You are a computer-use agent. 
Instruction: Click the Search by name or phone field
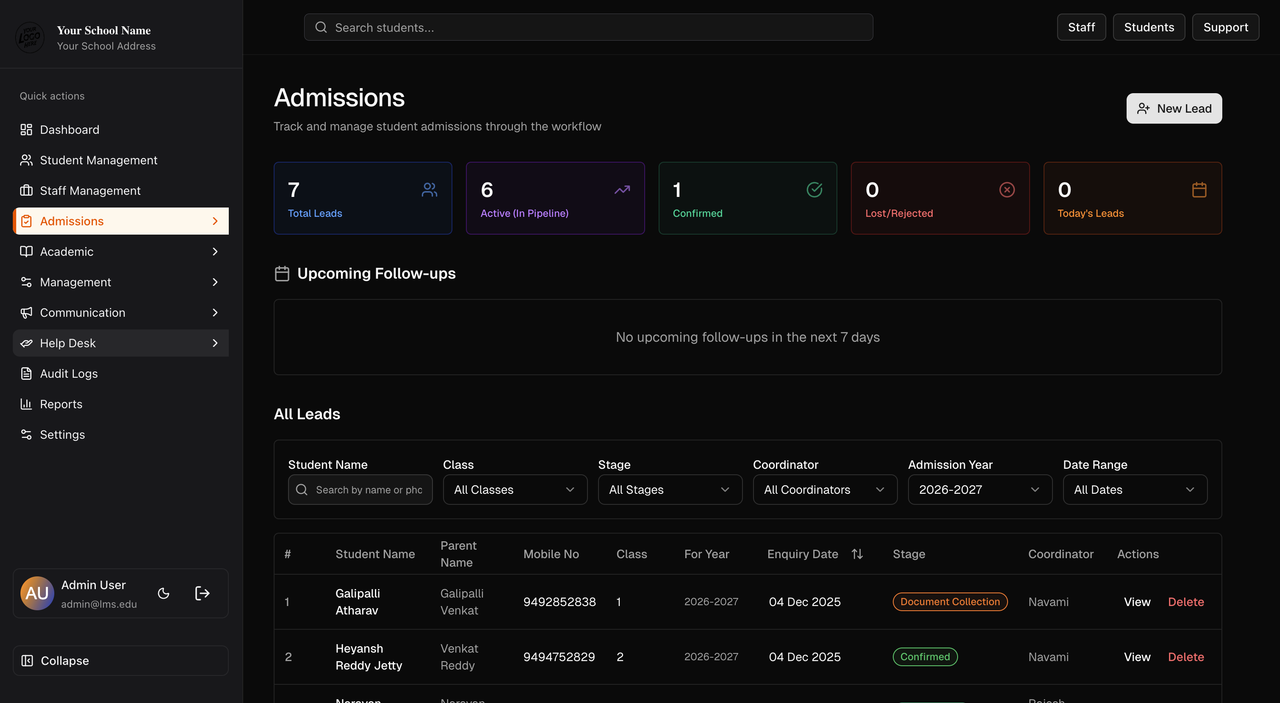(360, 490)
